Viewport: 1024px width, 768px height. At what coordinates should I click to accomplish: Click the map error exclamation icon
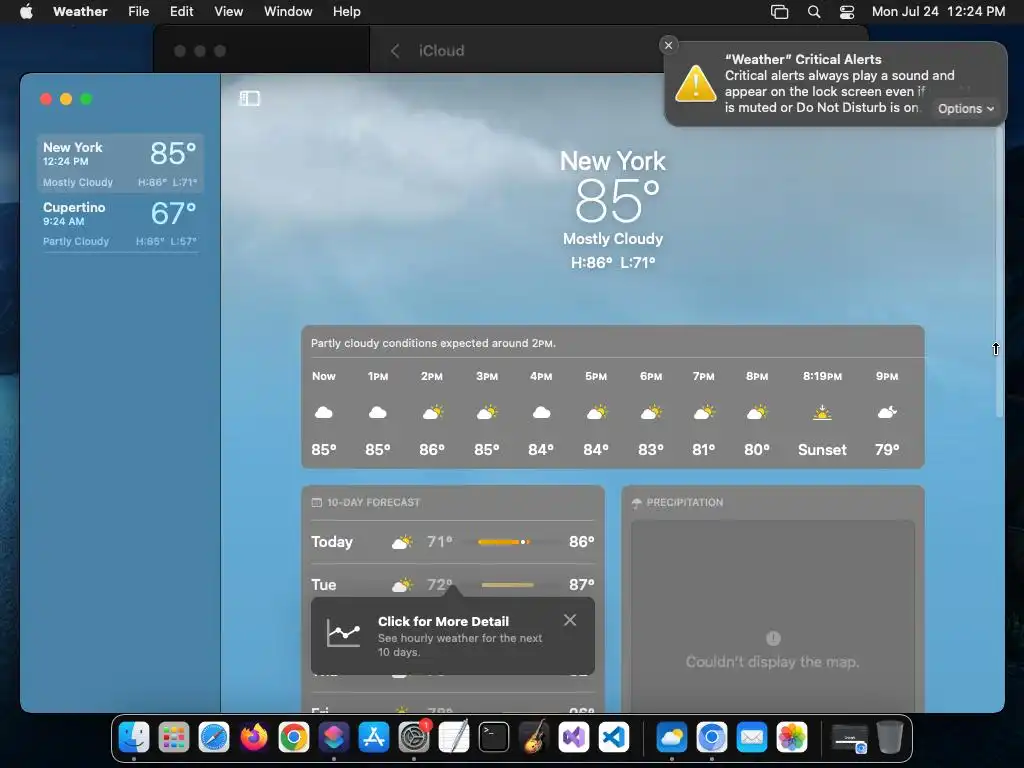[773, 638]
